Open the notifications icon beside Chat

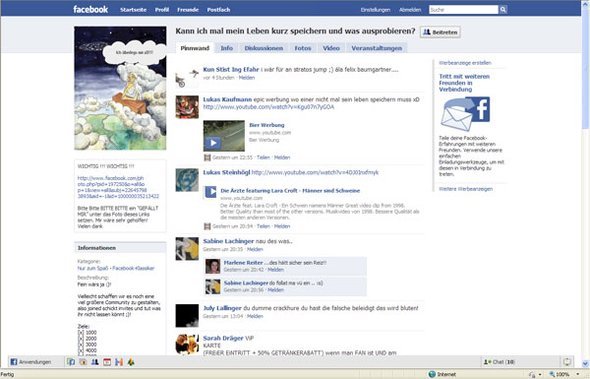click(567, 362)
